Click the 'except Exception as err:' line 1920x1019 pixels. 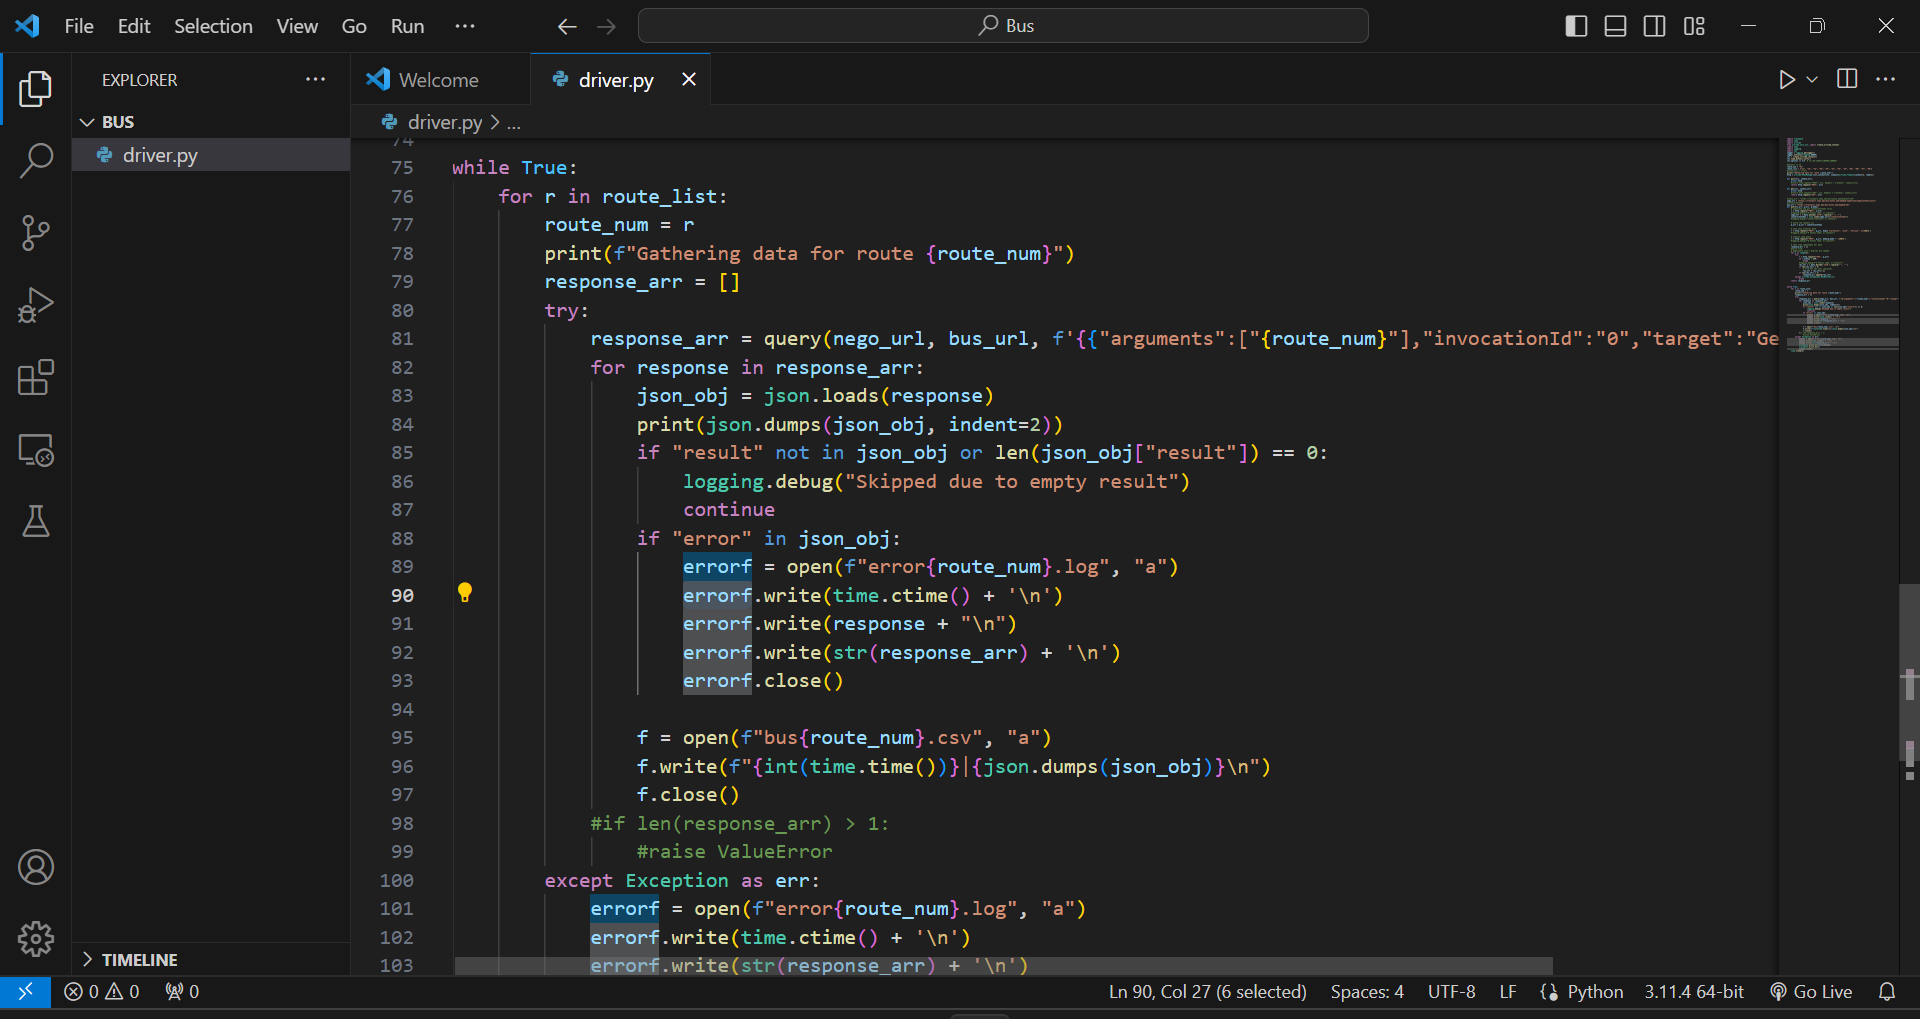tap(682, 881)
